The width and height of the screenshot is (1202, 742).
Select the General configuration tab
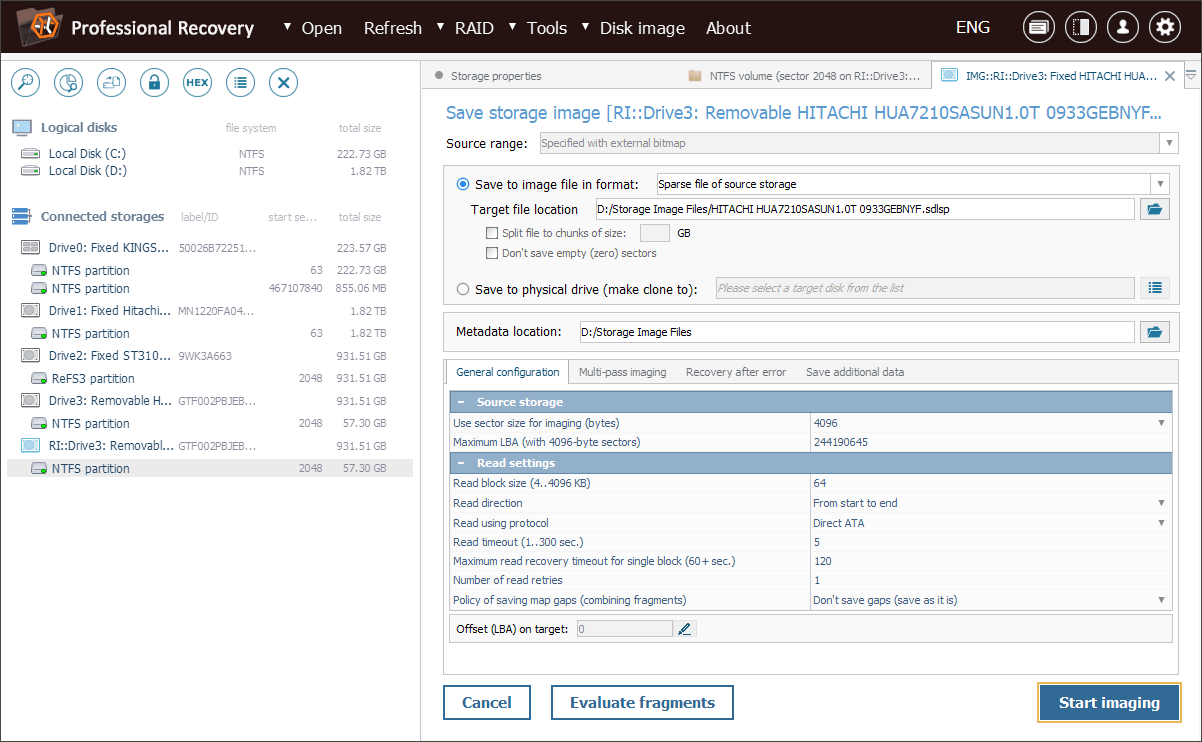pyautogui.click(x=507, y=372)
